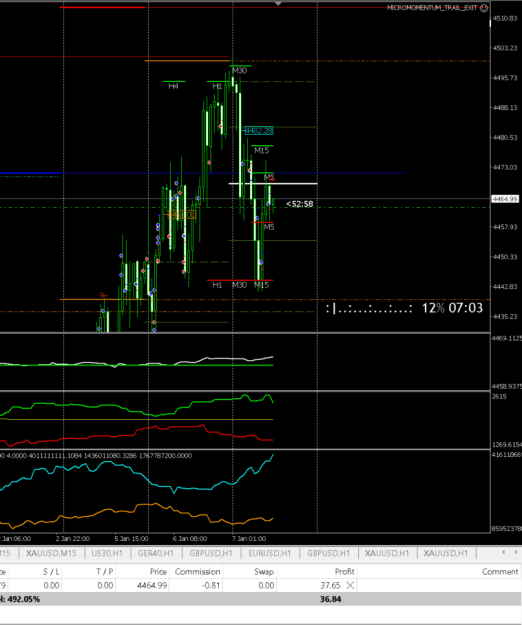
Task: Sort trades by the Profit column header
Action: 344,572
